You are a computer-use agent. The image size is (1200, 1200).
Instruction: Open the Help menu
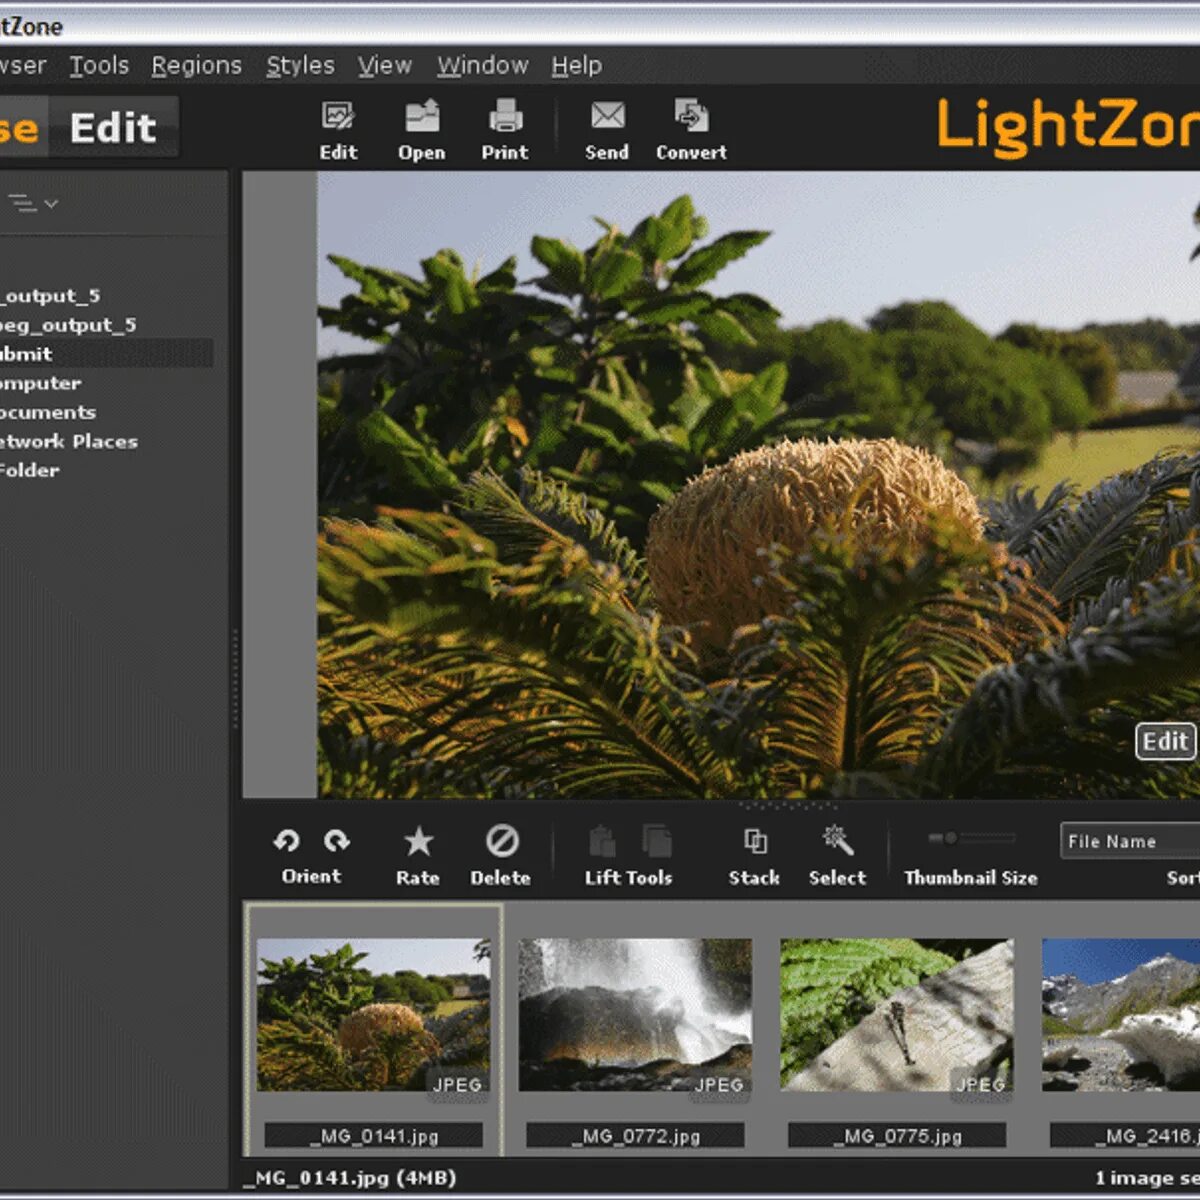click(x=577, y=66)
